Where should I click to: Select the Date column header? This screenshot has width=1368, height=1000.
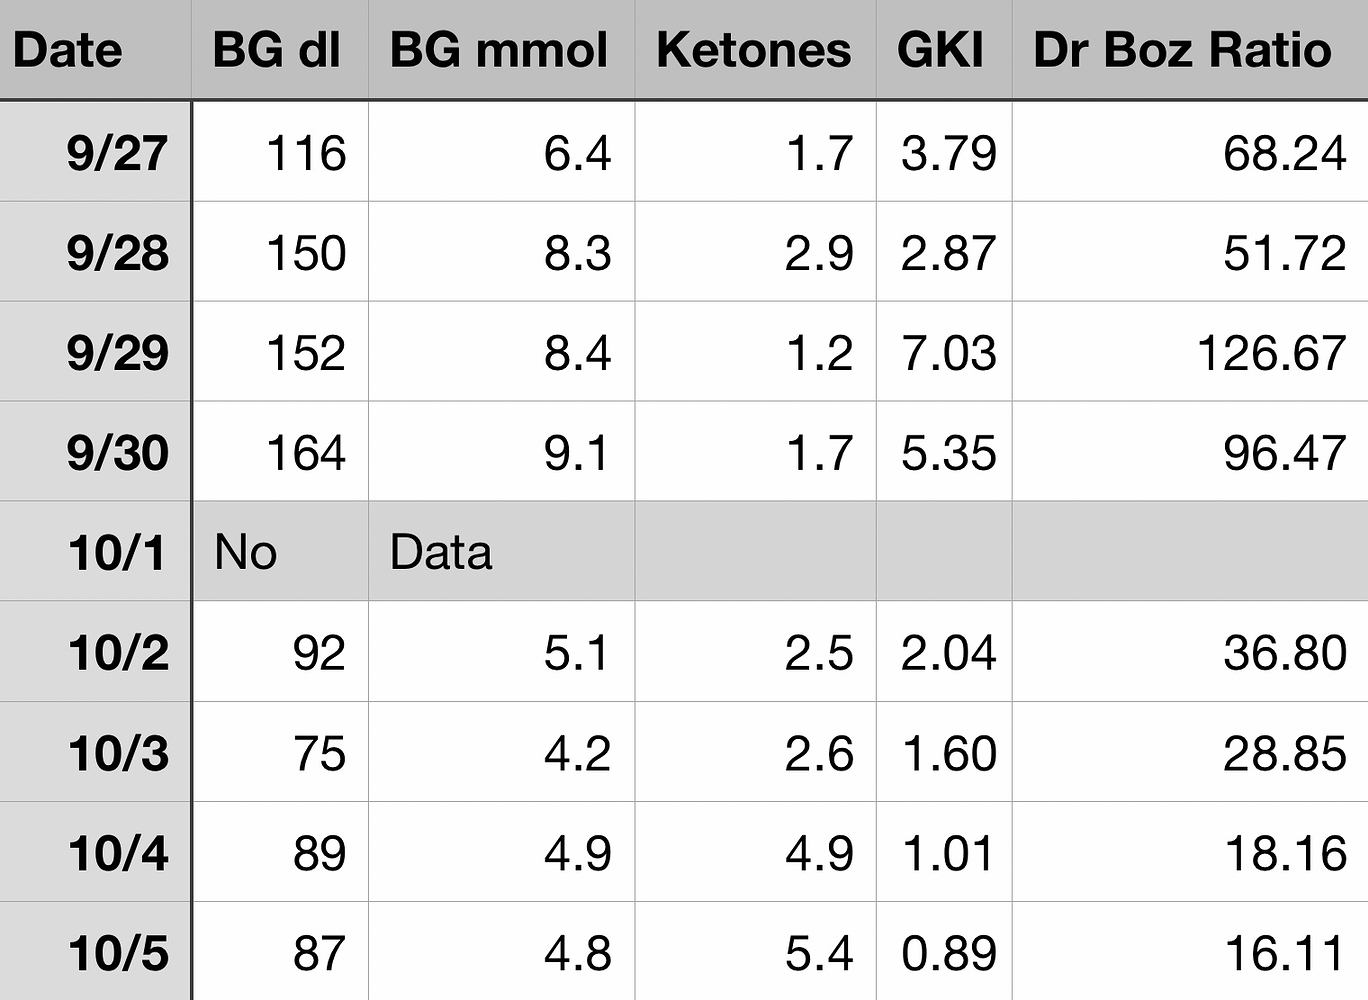(x=94, y=50)
